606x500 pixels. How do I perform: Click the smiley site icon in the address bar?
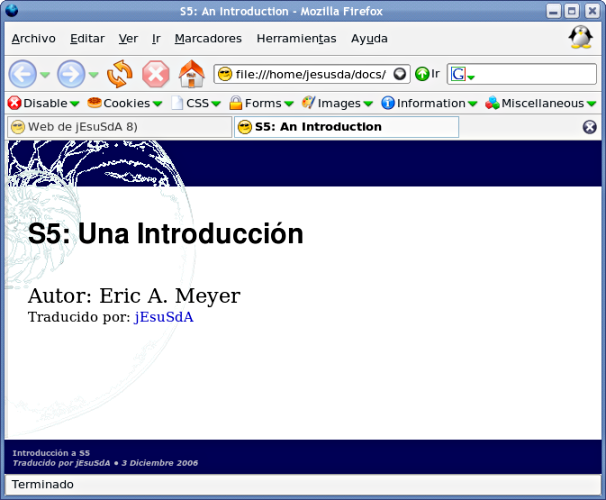pyautogui.click(x=225, y=74)
